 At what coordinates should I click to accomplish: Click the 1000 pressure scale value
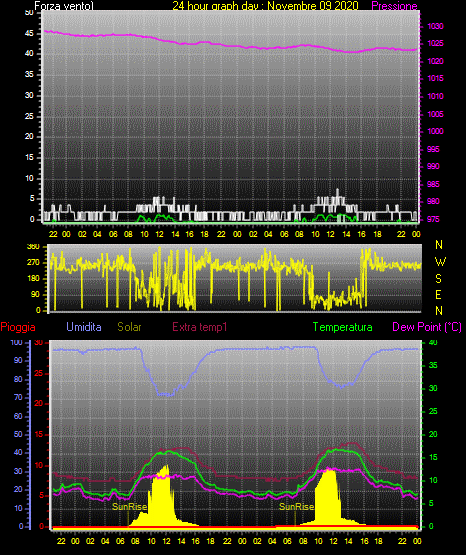tap(435, 131)
